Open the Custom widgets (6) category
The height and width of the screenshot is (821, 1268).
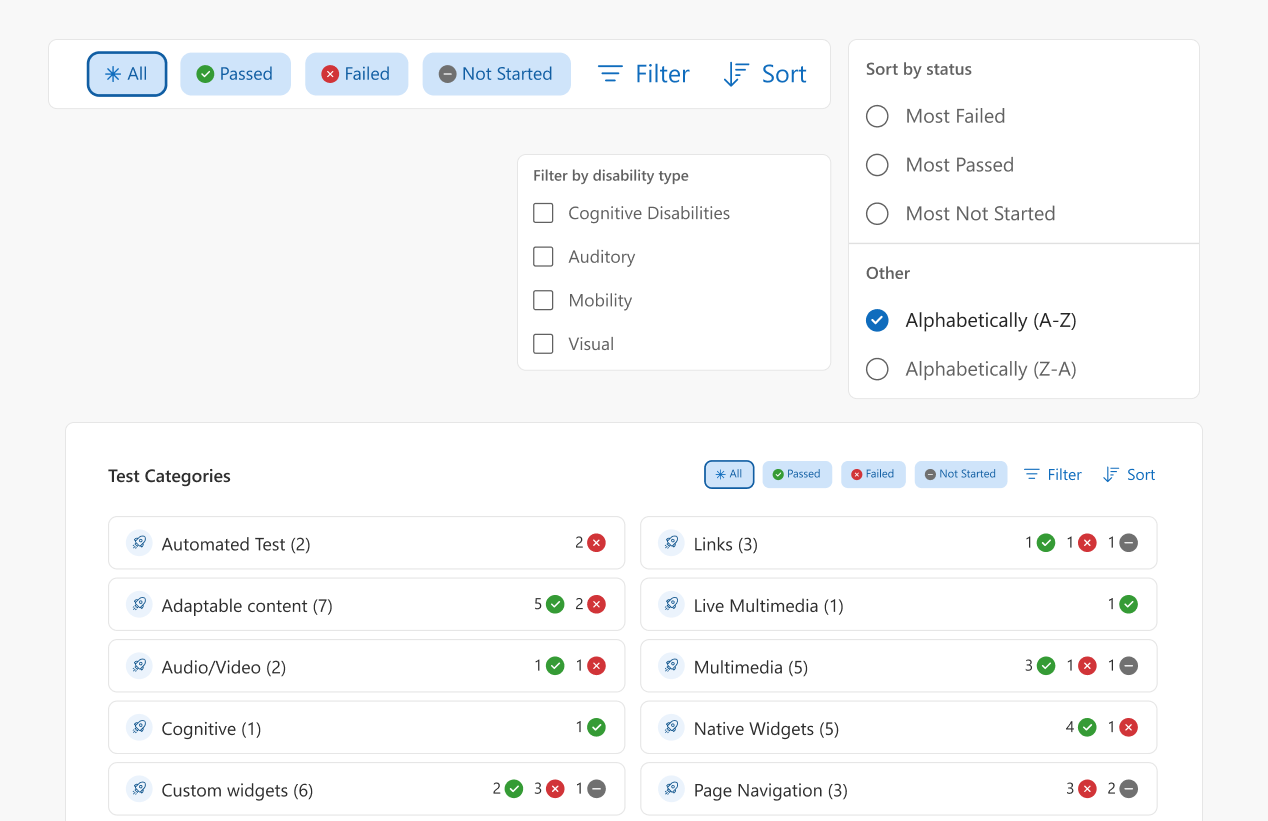366,789
